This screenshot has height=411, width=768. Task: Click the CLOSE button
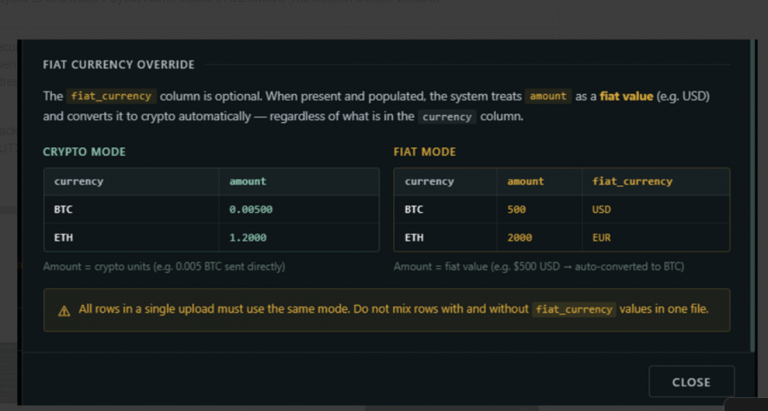pos(691,382)
